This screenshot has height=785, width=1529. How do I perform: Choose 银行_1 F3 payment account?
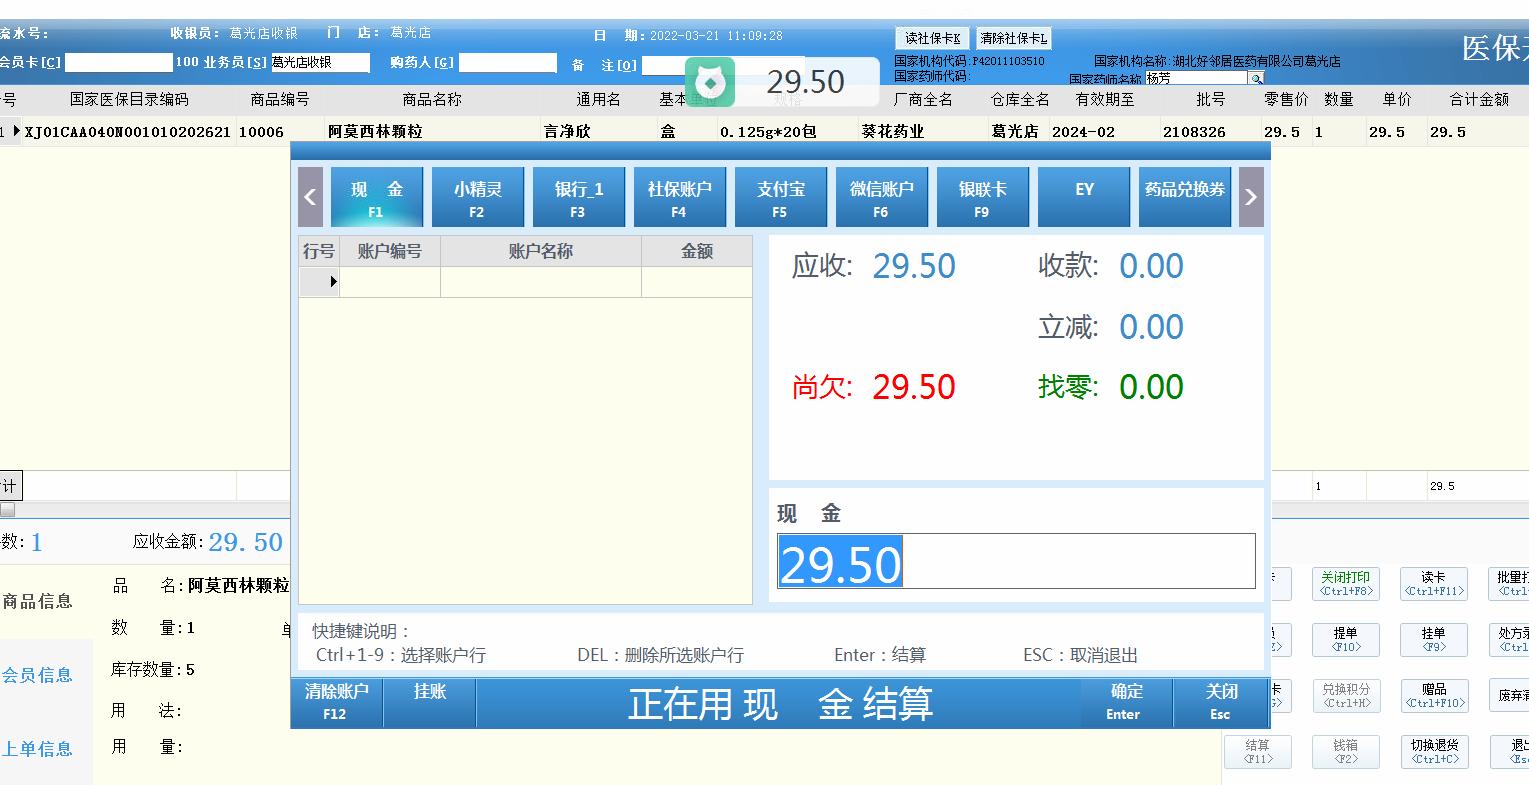pos(578,197)
